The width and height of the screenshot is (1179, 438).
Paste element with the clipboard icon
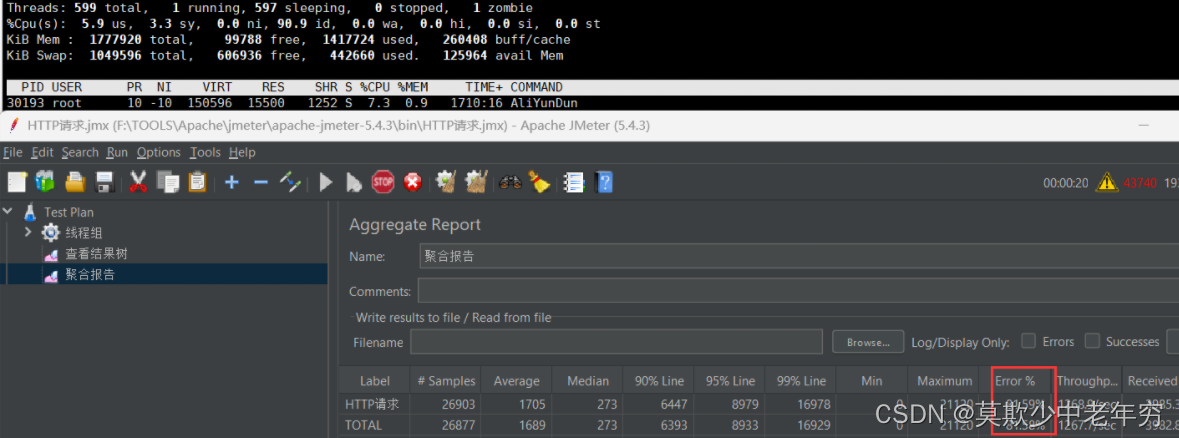coord(197,182)
